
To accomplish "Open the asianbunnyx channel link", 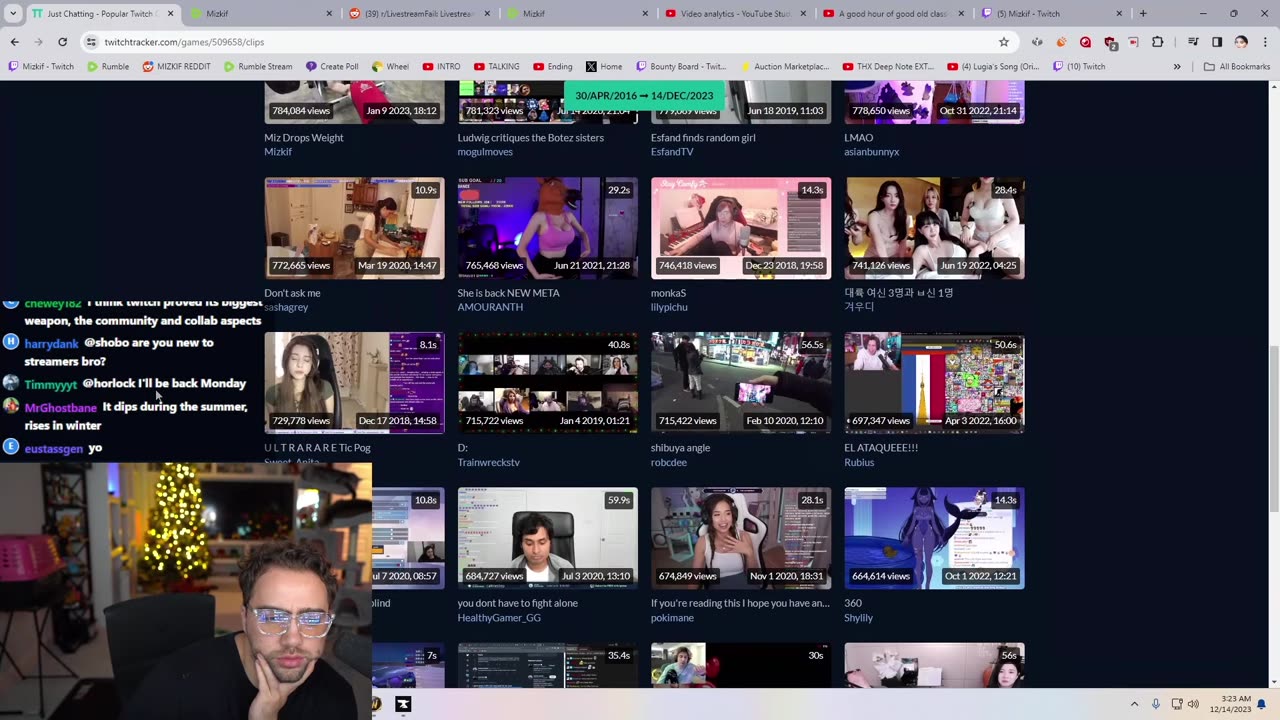I will [x=872, y=152].
